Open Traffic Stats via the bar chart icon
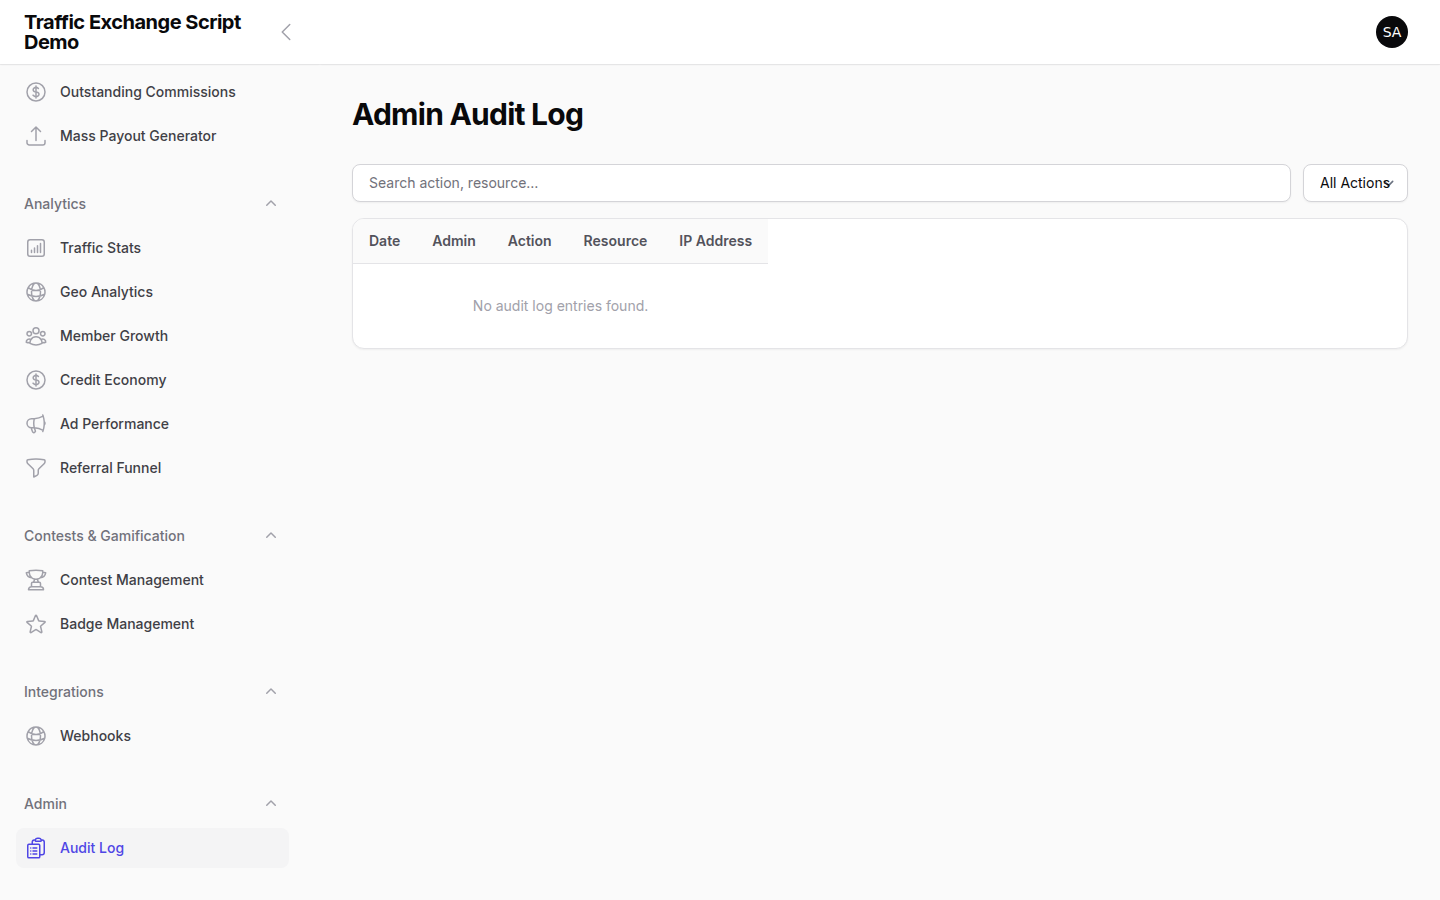The height and width of the screenshot is (900, 1440). click(36, 247)
